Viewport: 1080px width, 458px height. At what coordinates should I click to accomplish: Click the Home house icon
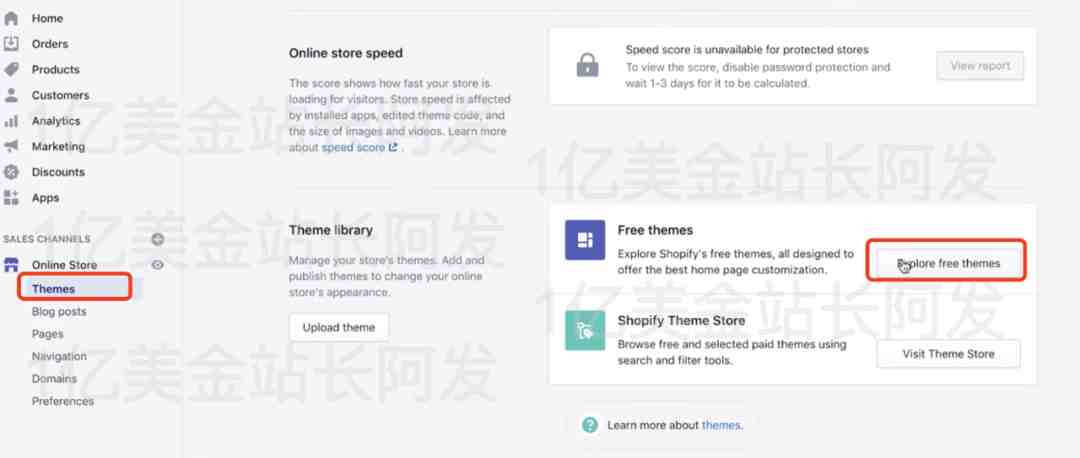coord(11,19)
